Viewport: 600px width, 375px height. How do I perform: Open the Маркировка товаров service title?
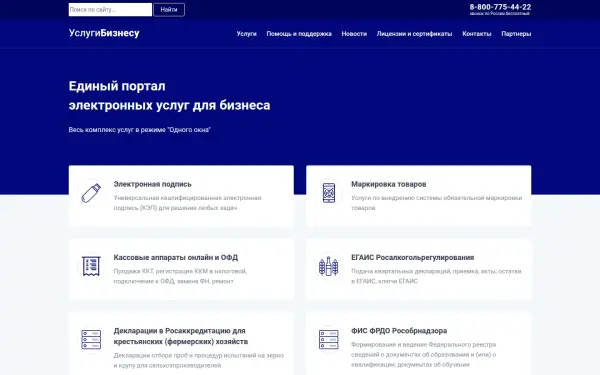389,184
